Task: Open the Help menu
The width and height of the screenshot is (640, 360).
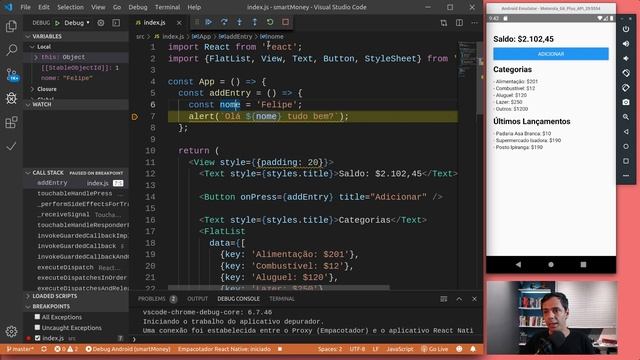Action: click(x=194, y=7)
